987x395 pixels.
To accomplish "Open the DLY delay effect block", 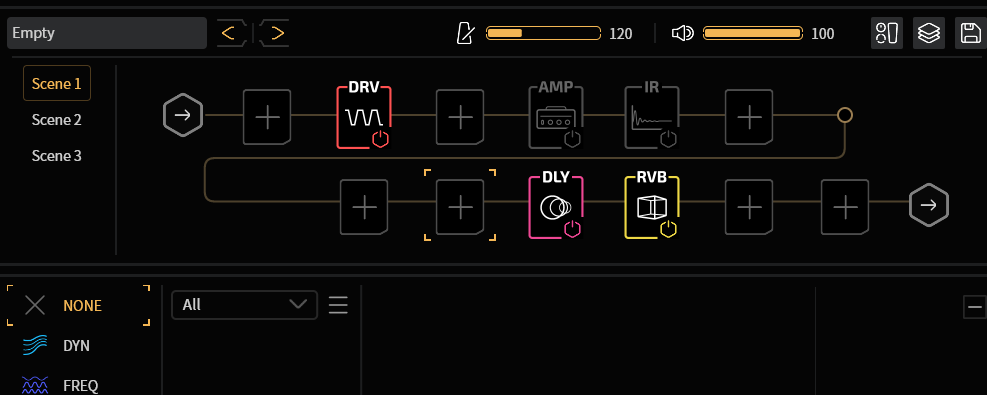I will tap(556, 206).
